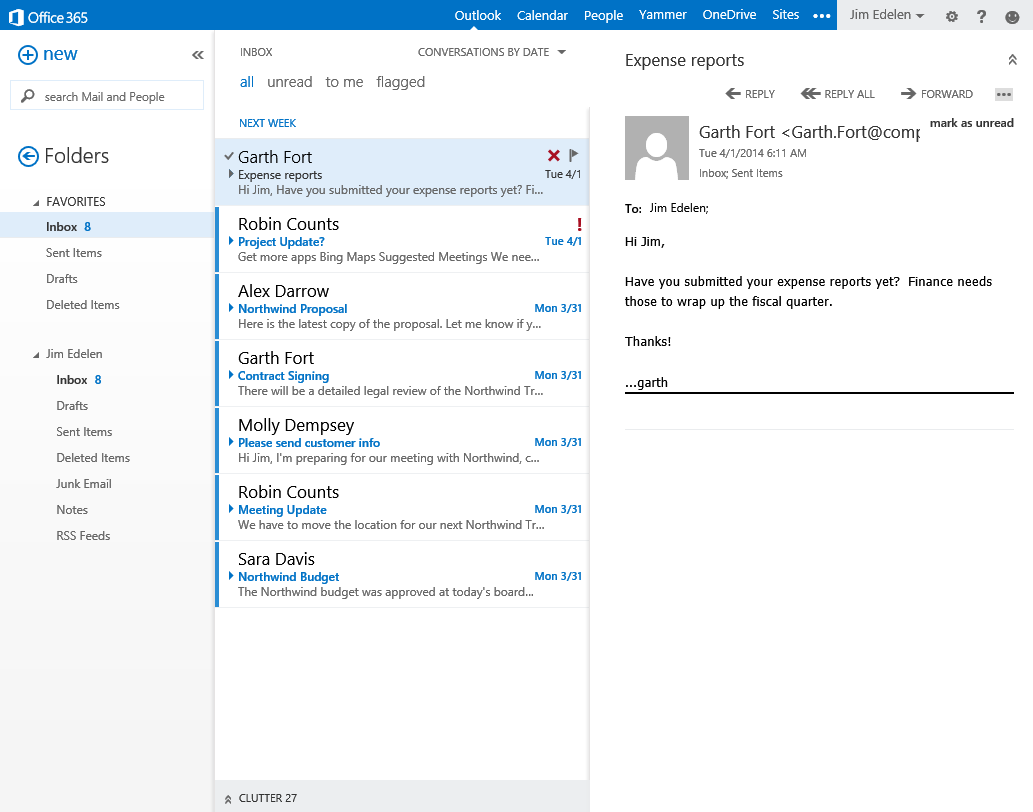Open more apps ellipsis in navigation bar
The height and width of the screenshot is (812, 1033).
pos(821,16)
